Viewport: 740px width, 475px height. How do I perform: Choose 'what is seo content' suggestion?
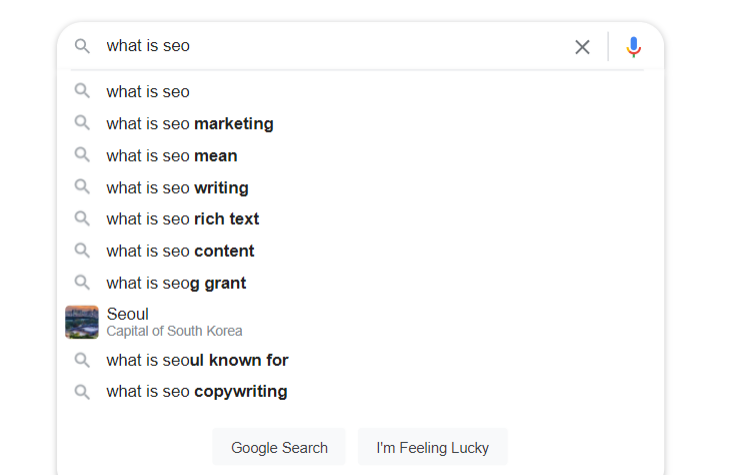click(180, 251)
